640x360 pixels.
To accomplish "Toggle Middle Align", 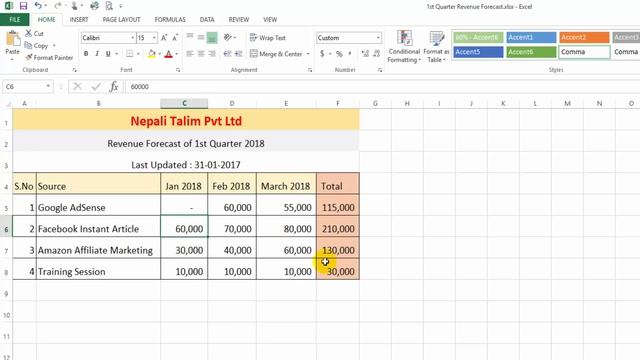I will click(x=201, y=38).
